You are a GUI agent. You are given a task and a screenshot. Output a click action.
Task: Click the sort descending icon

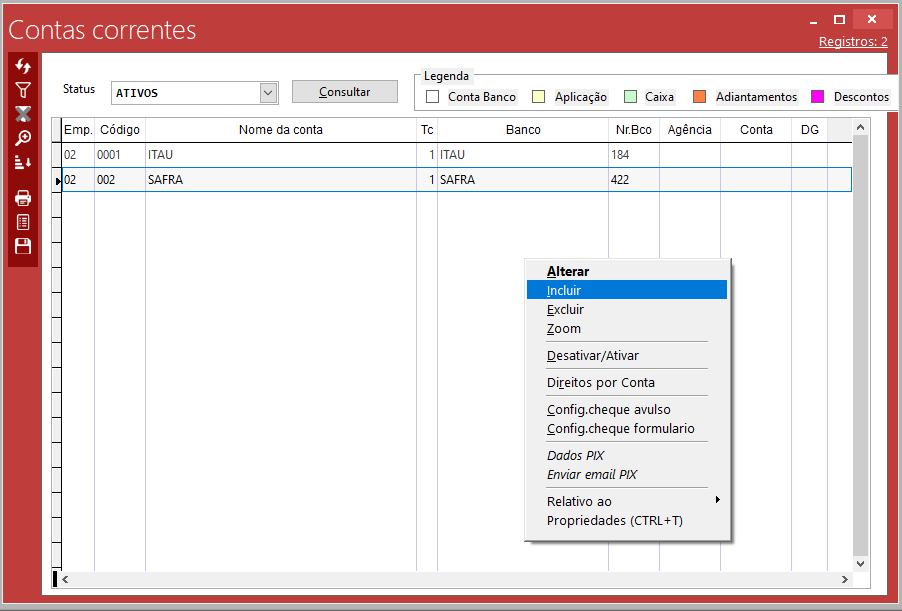click(23, 162)
